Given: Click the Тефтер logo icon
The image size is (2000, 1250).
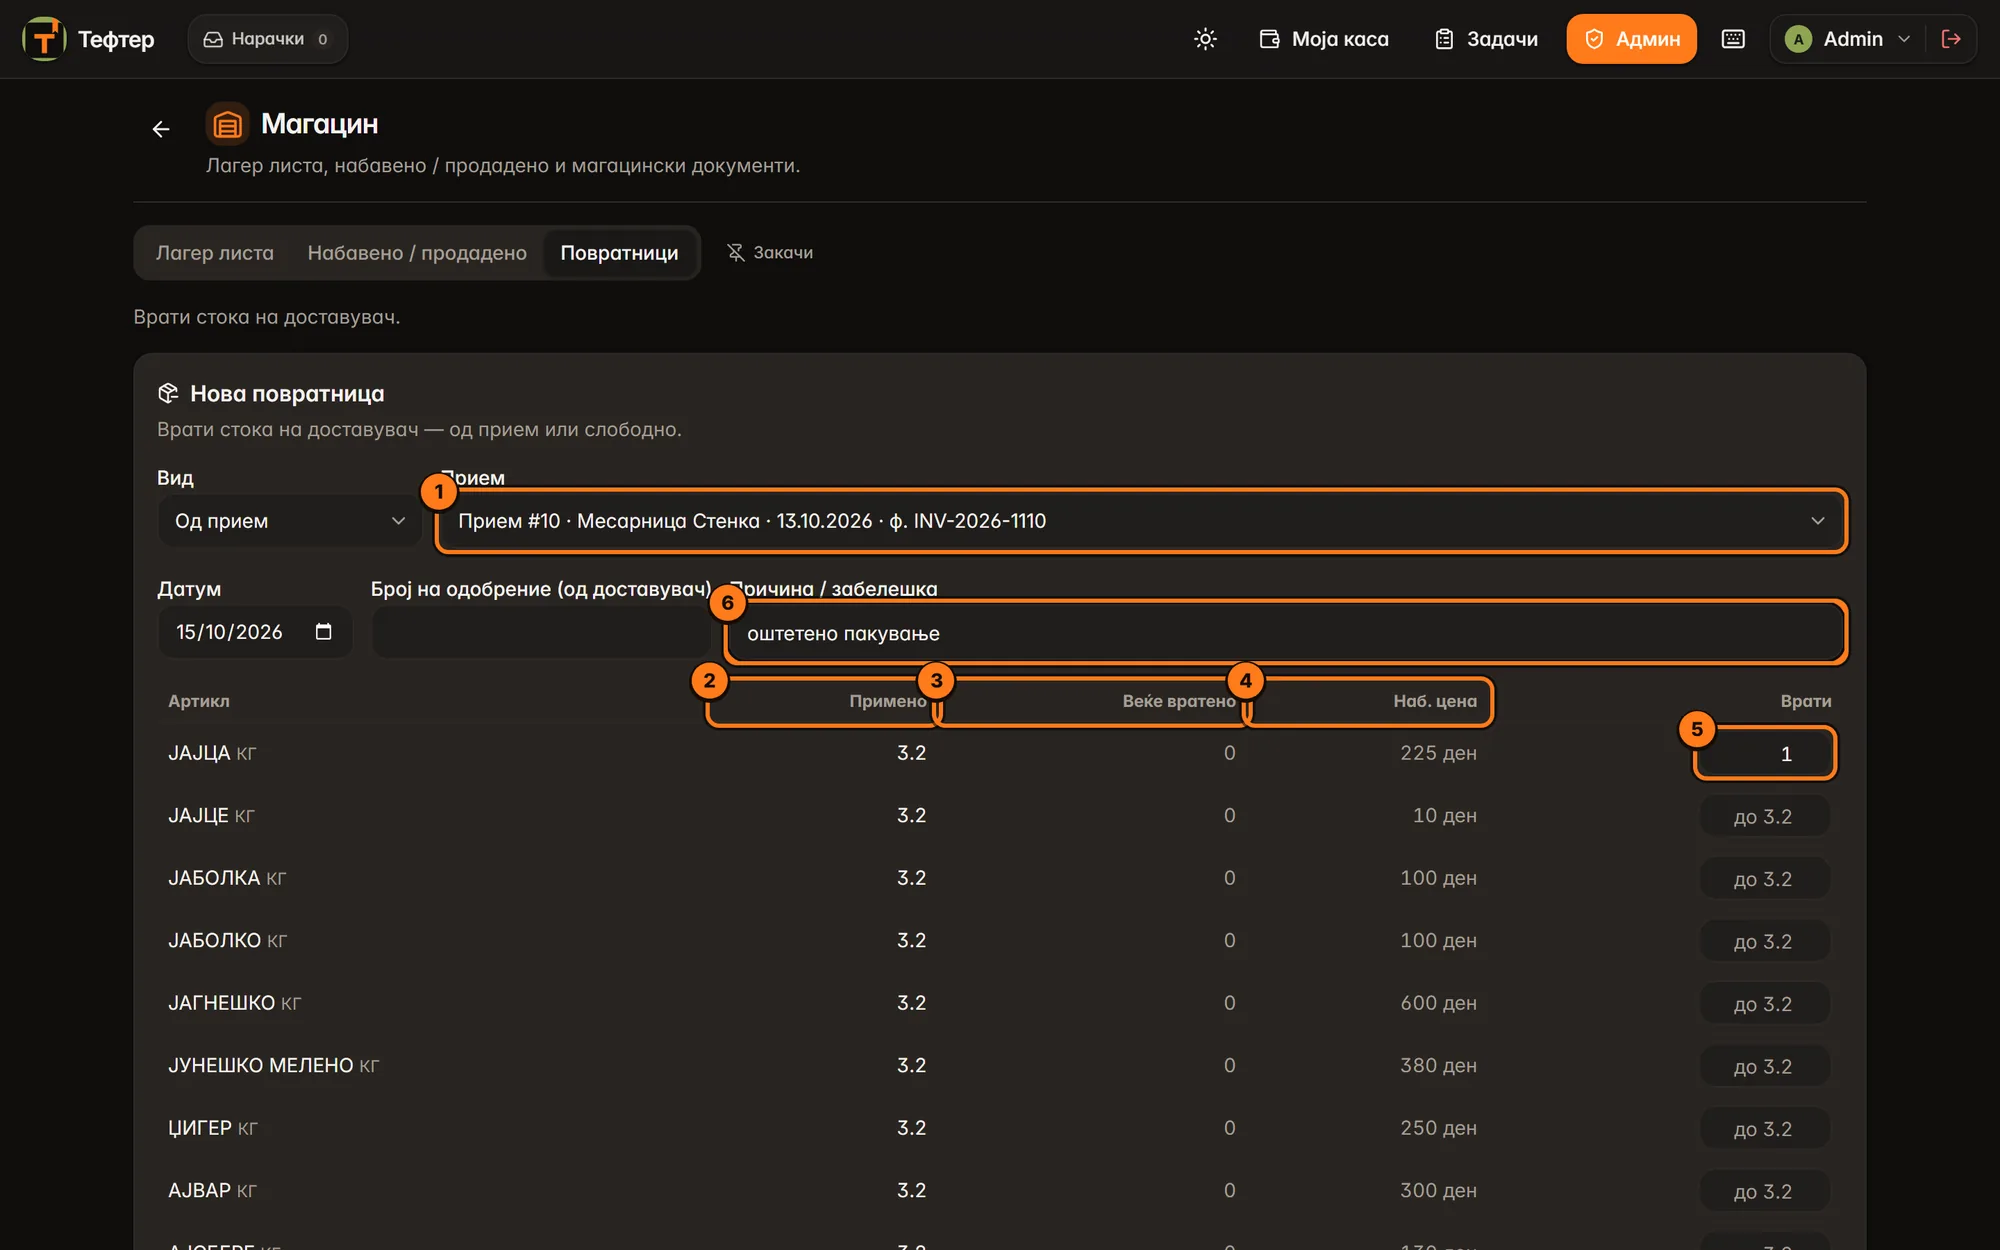Looking at the screenshot, I should click(x=44, y=39).
